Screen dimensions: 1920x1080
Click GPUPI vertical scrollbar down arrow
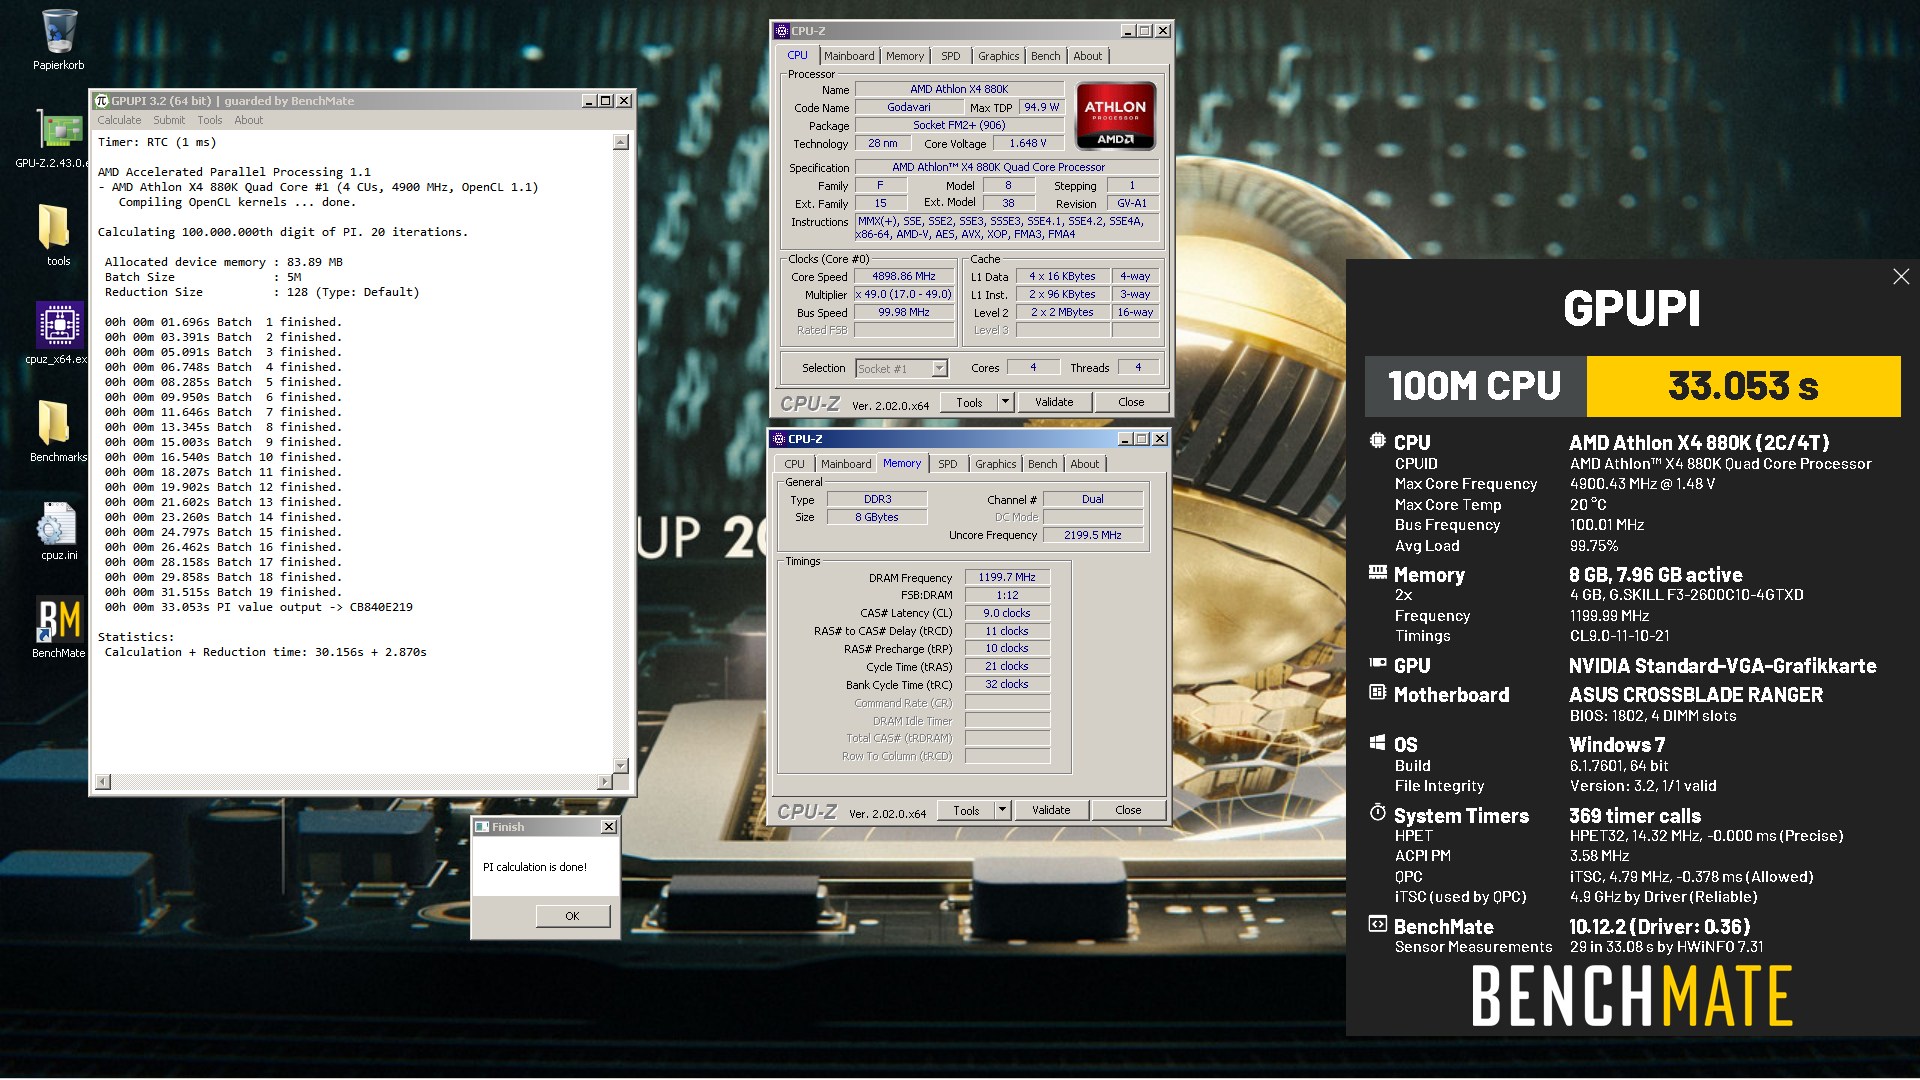[x=621, y=765]
